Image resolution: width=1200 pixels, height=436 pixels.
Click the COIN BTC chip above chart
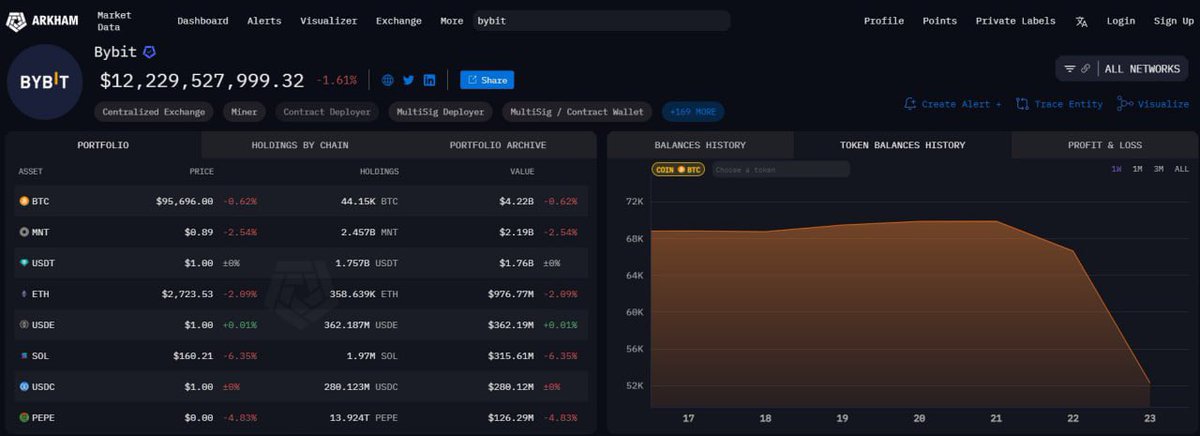pyautogui.click(x=679, y=170)
